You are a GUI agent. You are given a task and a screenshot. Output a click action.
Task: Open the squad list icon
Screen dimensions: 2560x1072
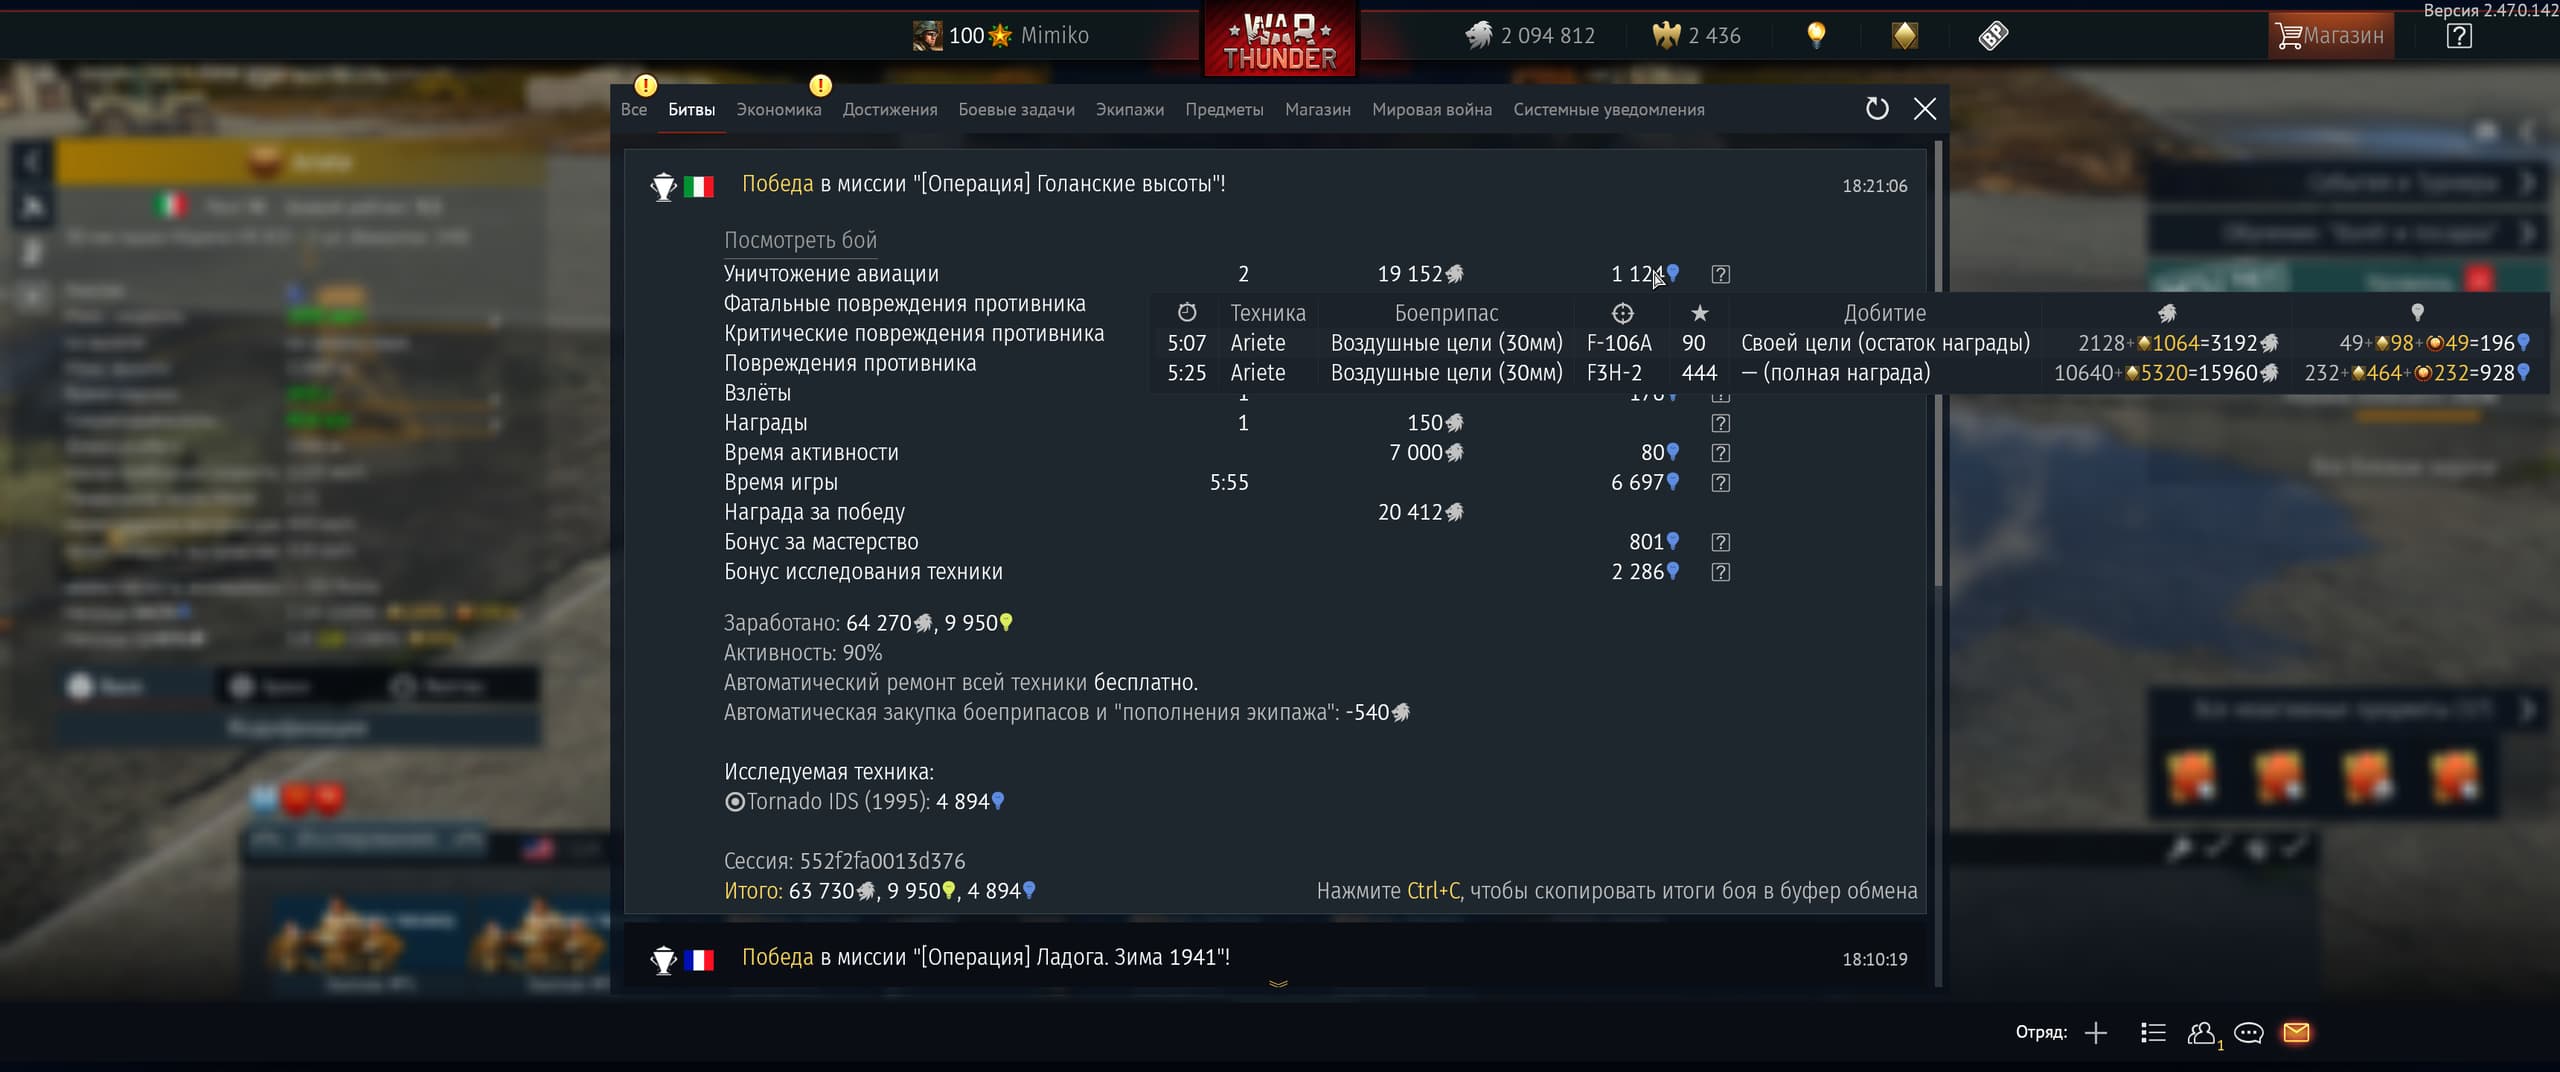(2153, 1033)
